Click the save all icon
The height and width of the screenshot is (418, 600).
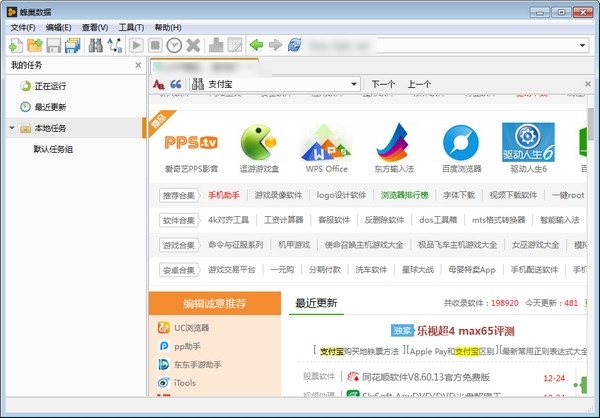tap(73, 46)
